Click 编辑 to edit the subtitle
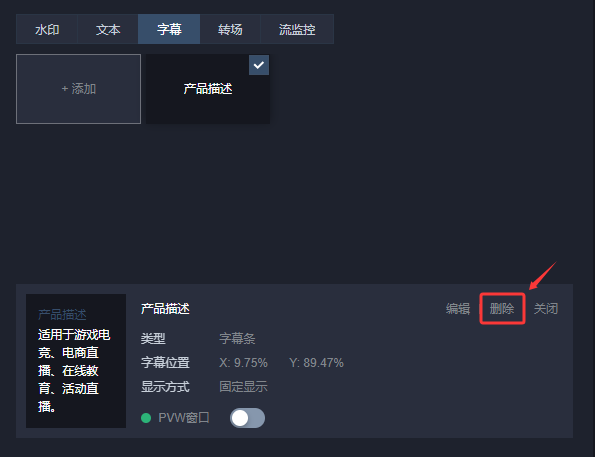The height and width of the screenshot is (457, 595). click(x=458, y=309)
